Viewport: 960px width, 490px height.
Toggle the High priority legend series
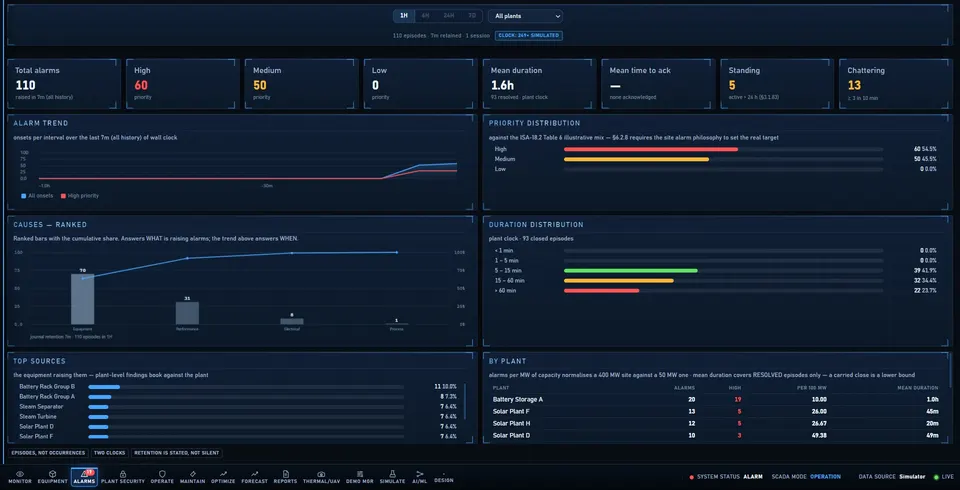click(79, 196)
